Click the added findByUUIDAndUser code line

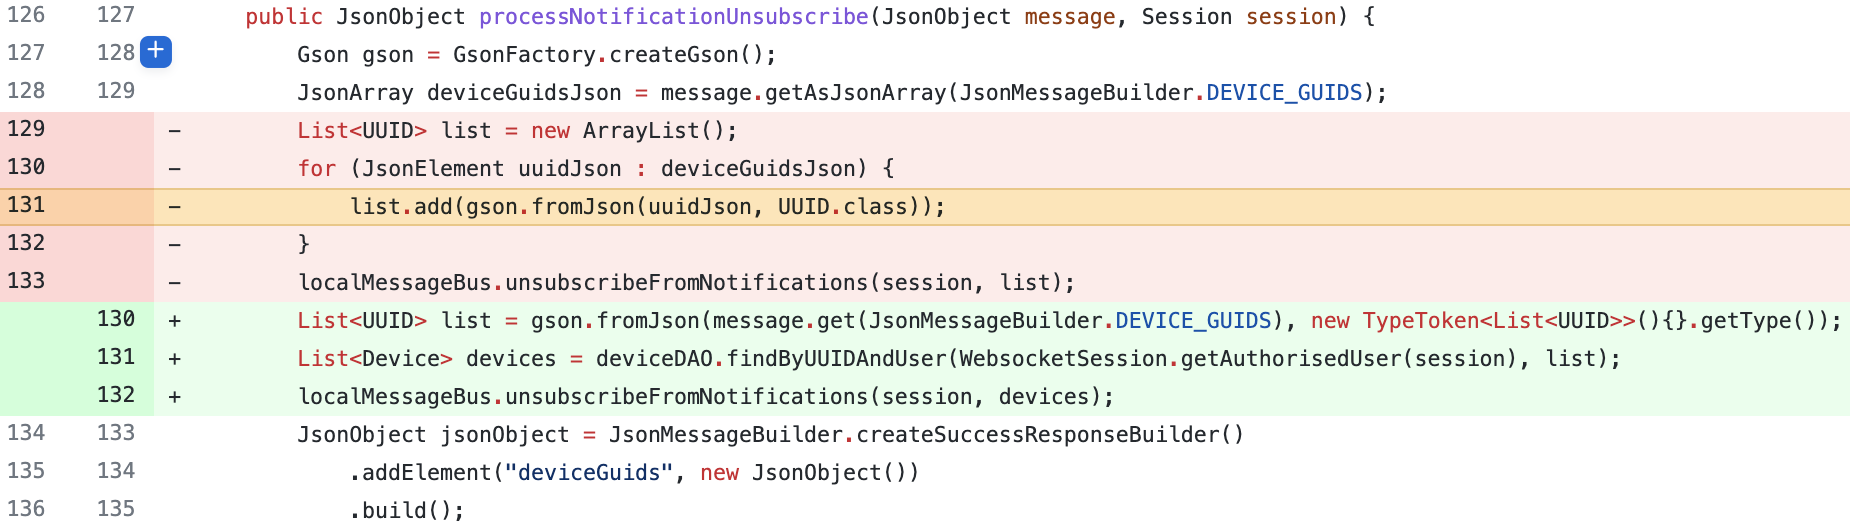(959, 359)
